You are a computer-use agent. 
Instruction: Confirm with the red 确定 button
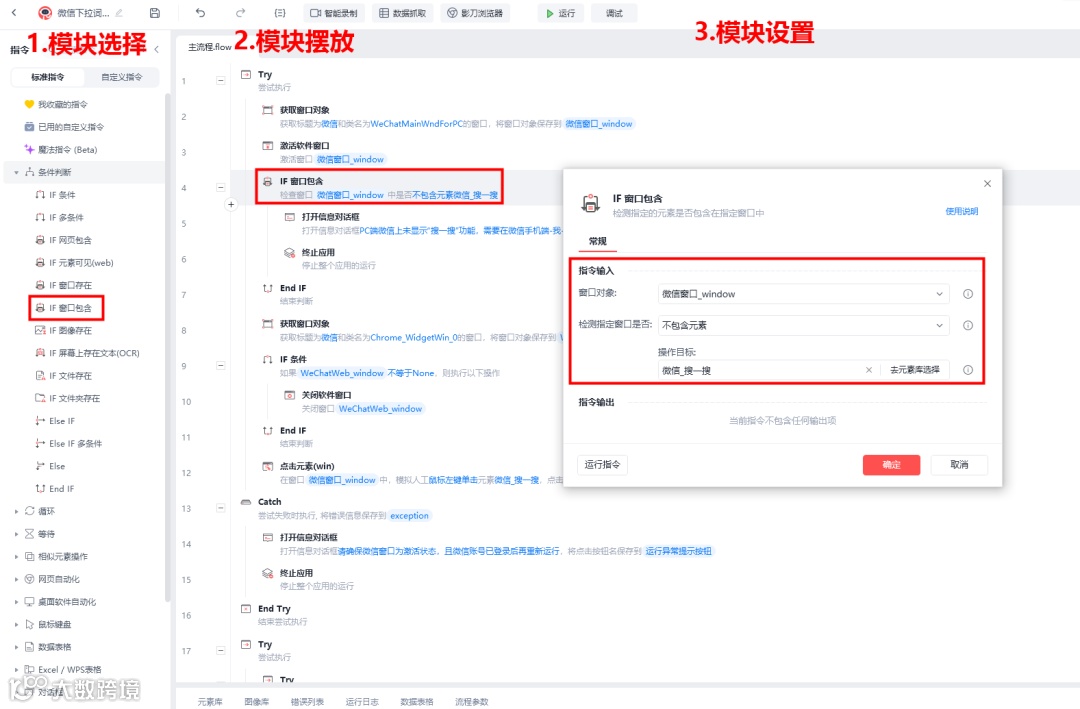(891, 465)
